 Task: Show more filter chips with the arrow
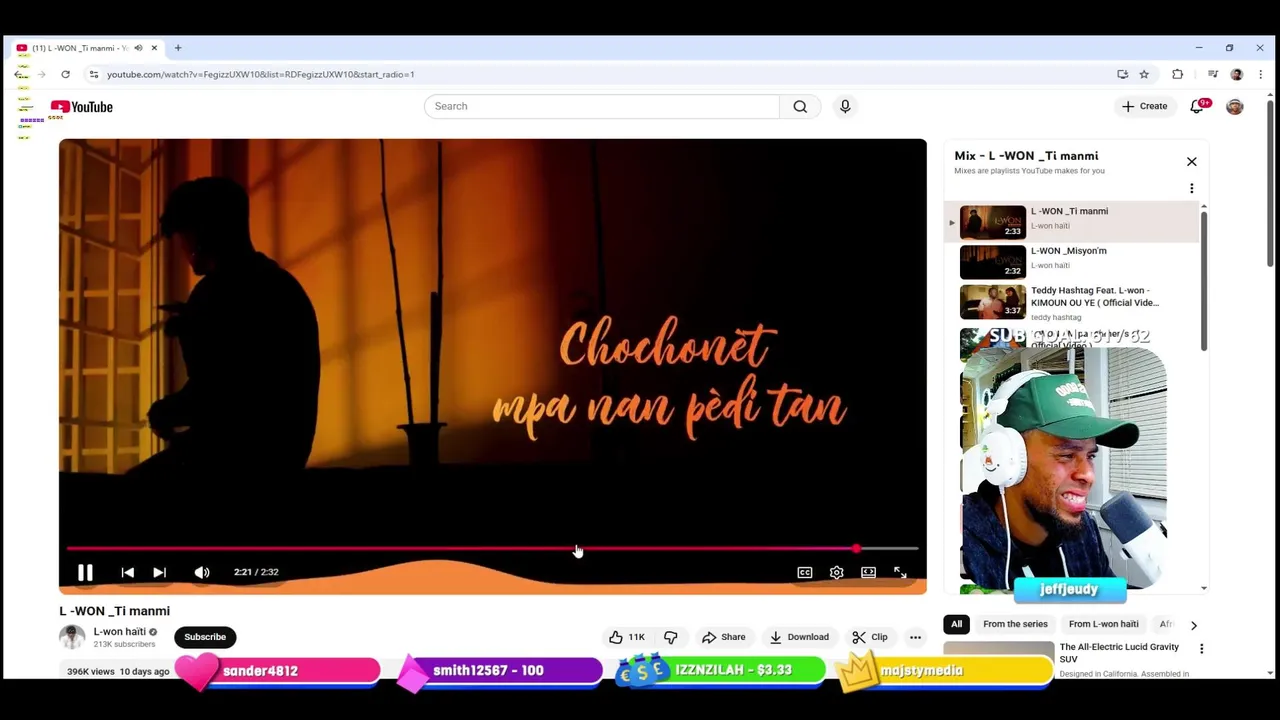tap(1193, 625)
